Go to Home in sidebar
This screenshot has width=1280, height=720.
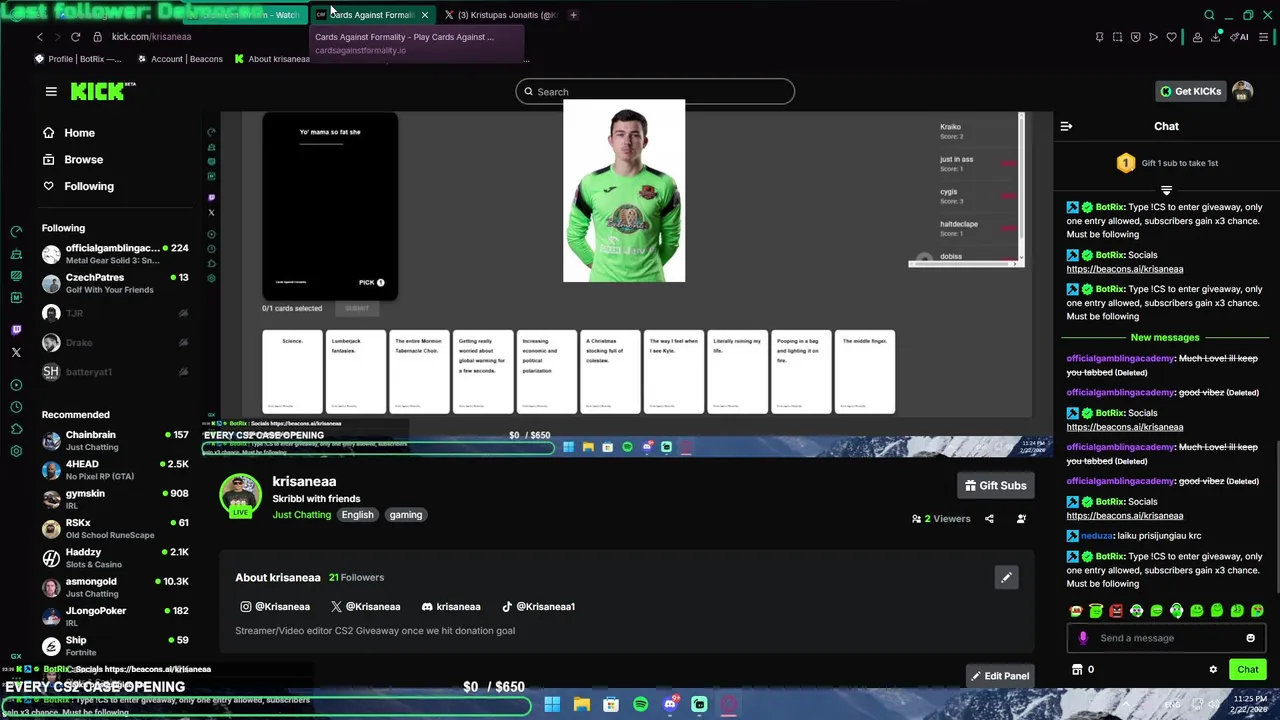(x=79, y=133)
